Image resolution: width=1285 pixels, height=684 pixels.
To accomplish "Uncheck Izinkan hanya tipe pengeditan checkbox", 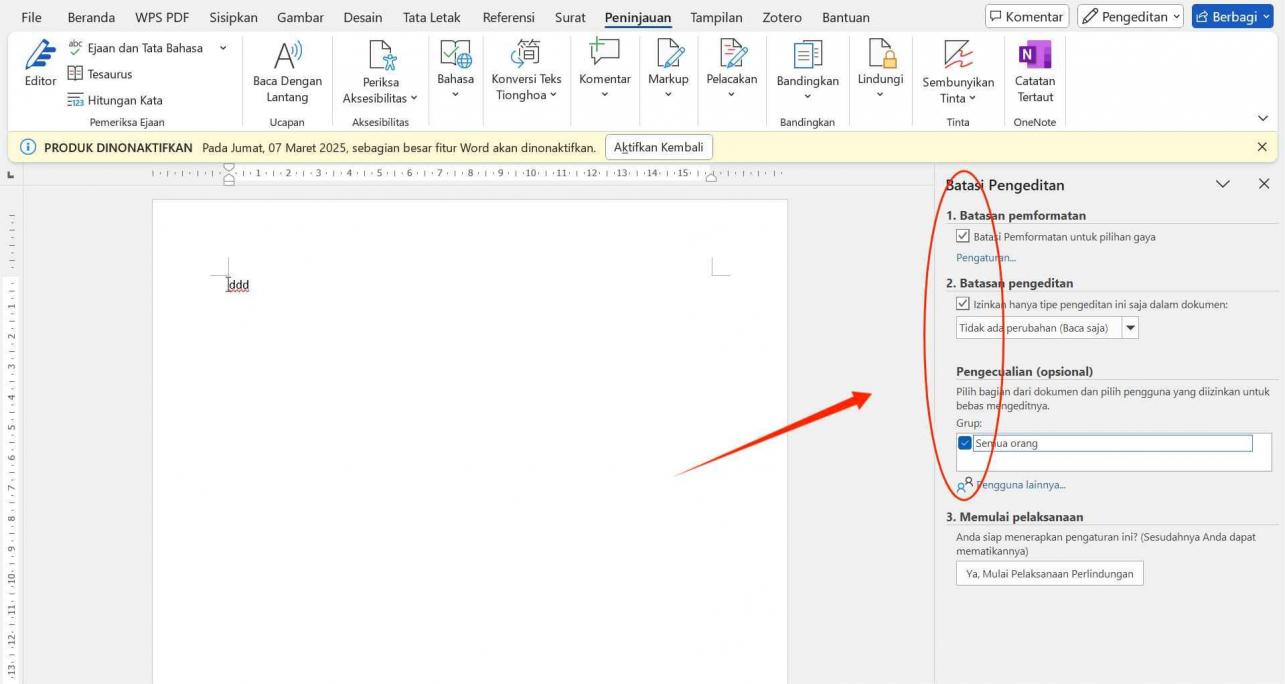I will coord(963,304).
